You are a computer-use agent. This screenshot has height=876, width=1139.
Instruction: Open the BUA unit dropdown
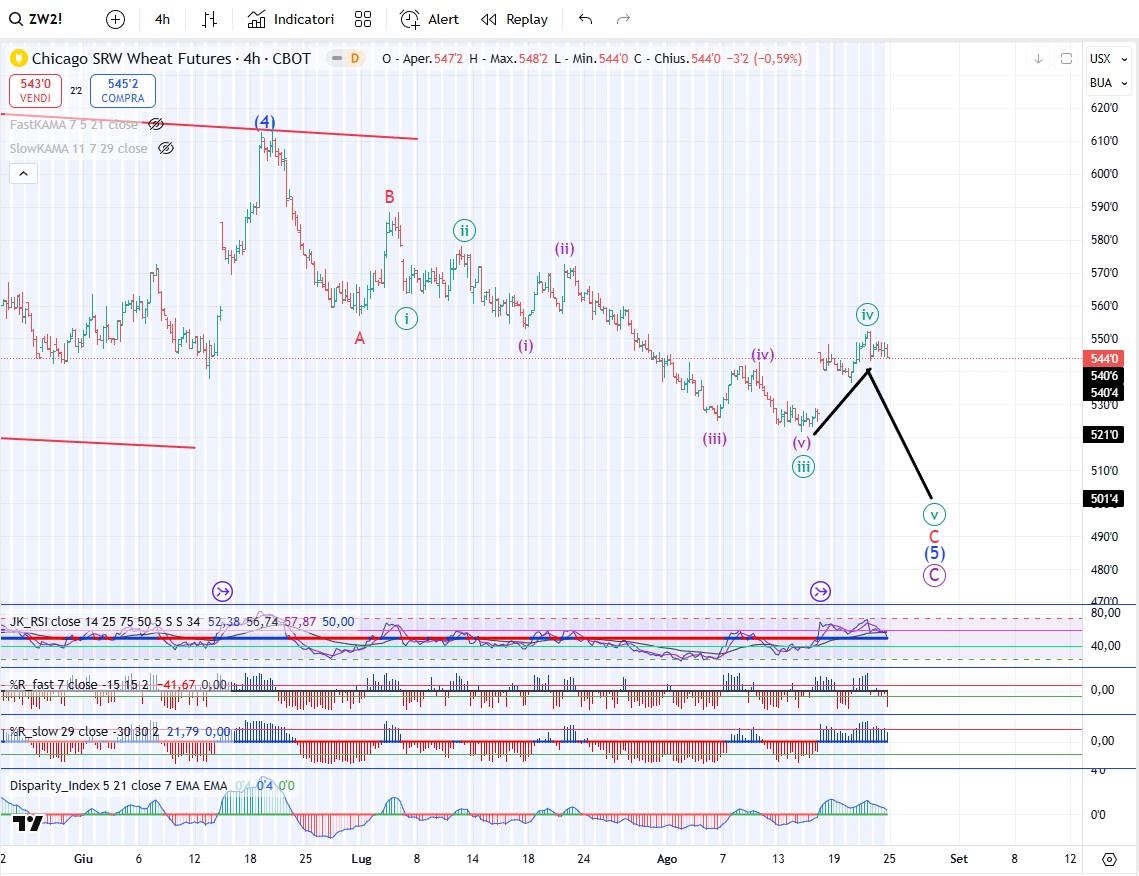(1101, 83)
